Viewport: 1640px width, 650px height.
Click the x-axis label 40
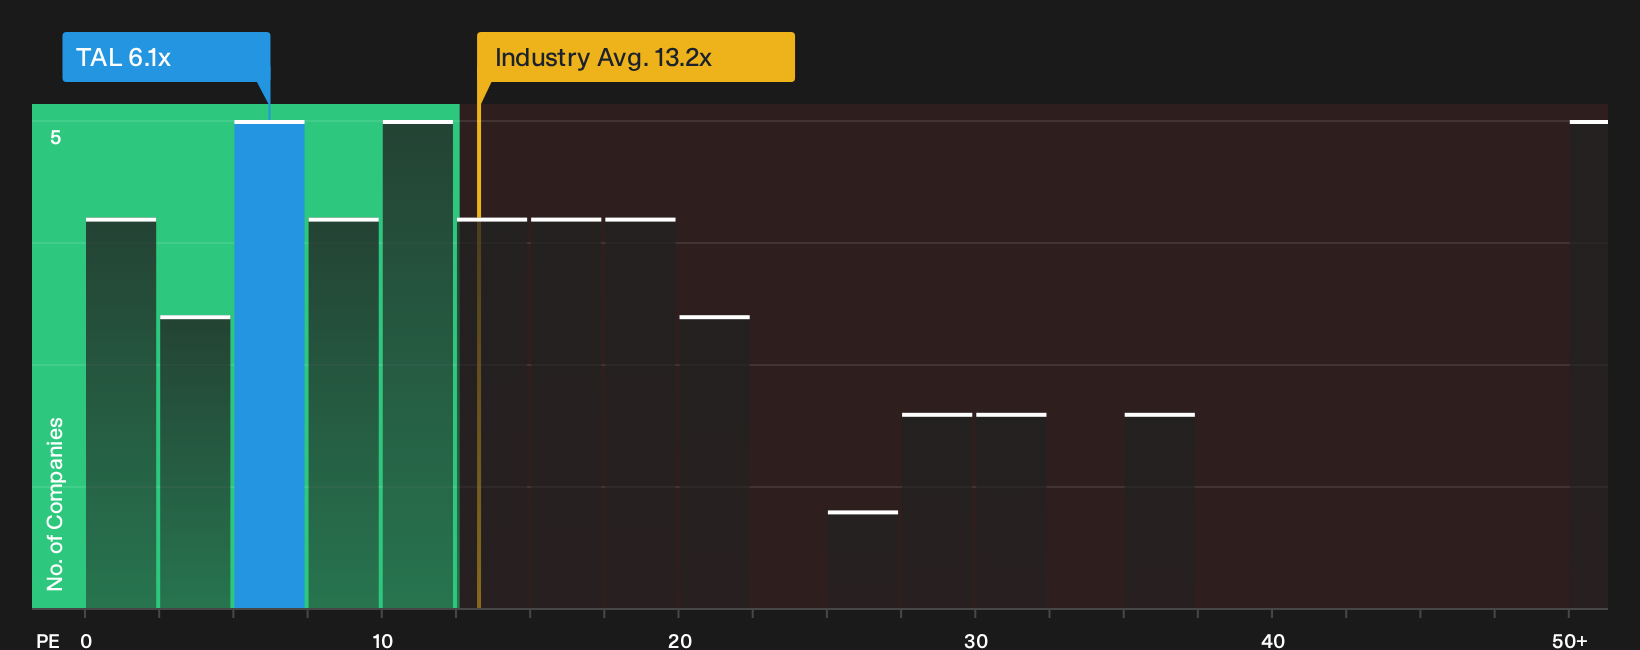(x=1273, y=640)
